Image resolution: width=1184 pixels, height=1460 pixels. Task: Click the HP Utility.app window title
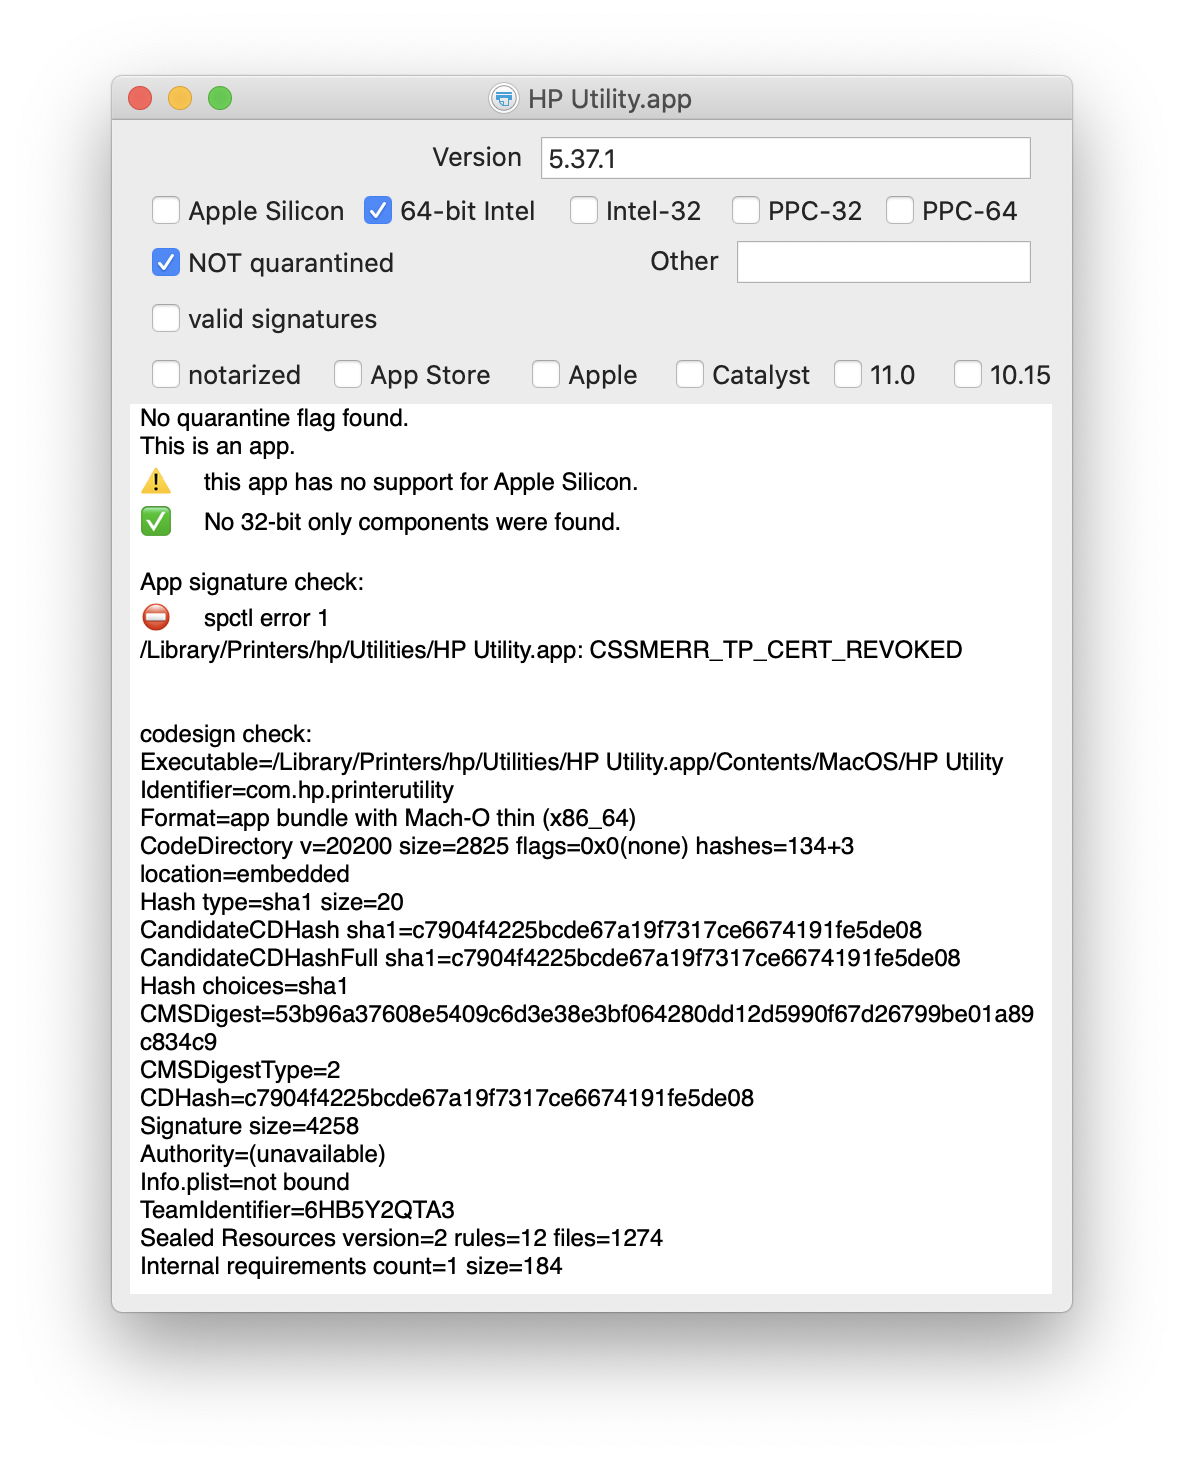coord(610,99)
